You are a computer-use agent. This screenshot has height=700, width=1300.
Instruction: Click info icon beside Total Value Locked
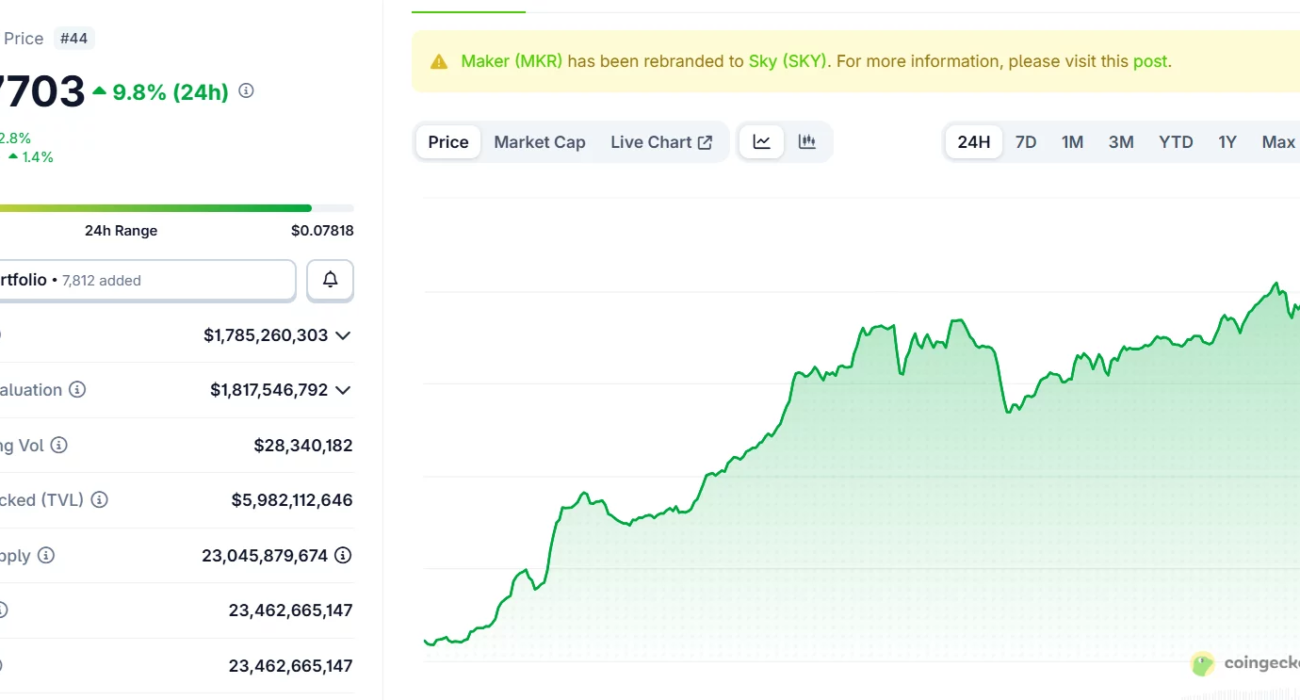pos(99,500)
